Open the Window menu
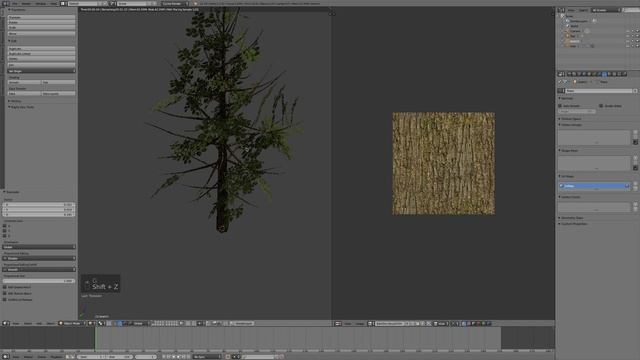The image size is (640, 360). 41,3
